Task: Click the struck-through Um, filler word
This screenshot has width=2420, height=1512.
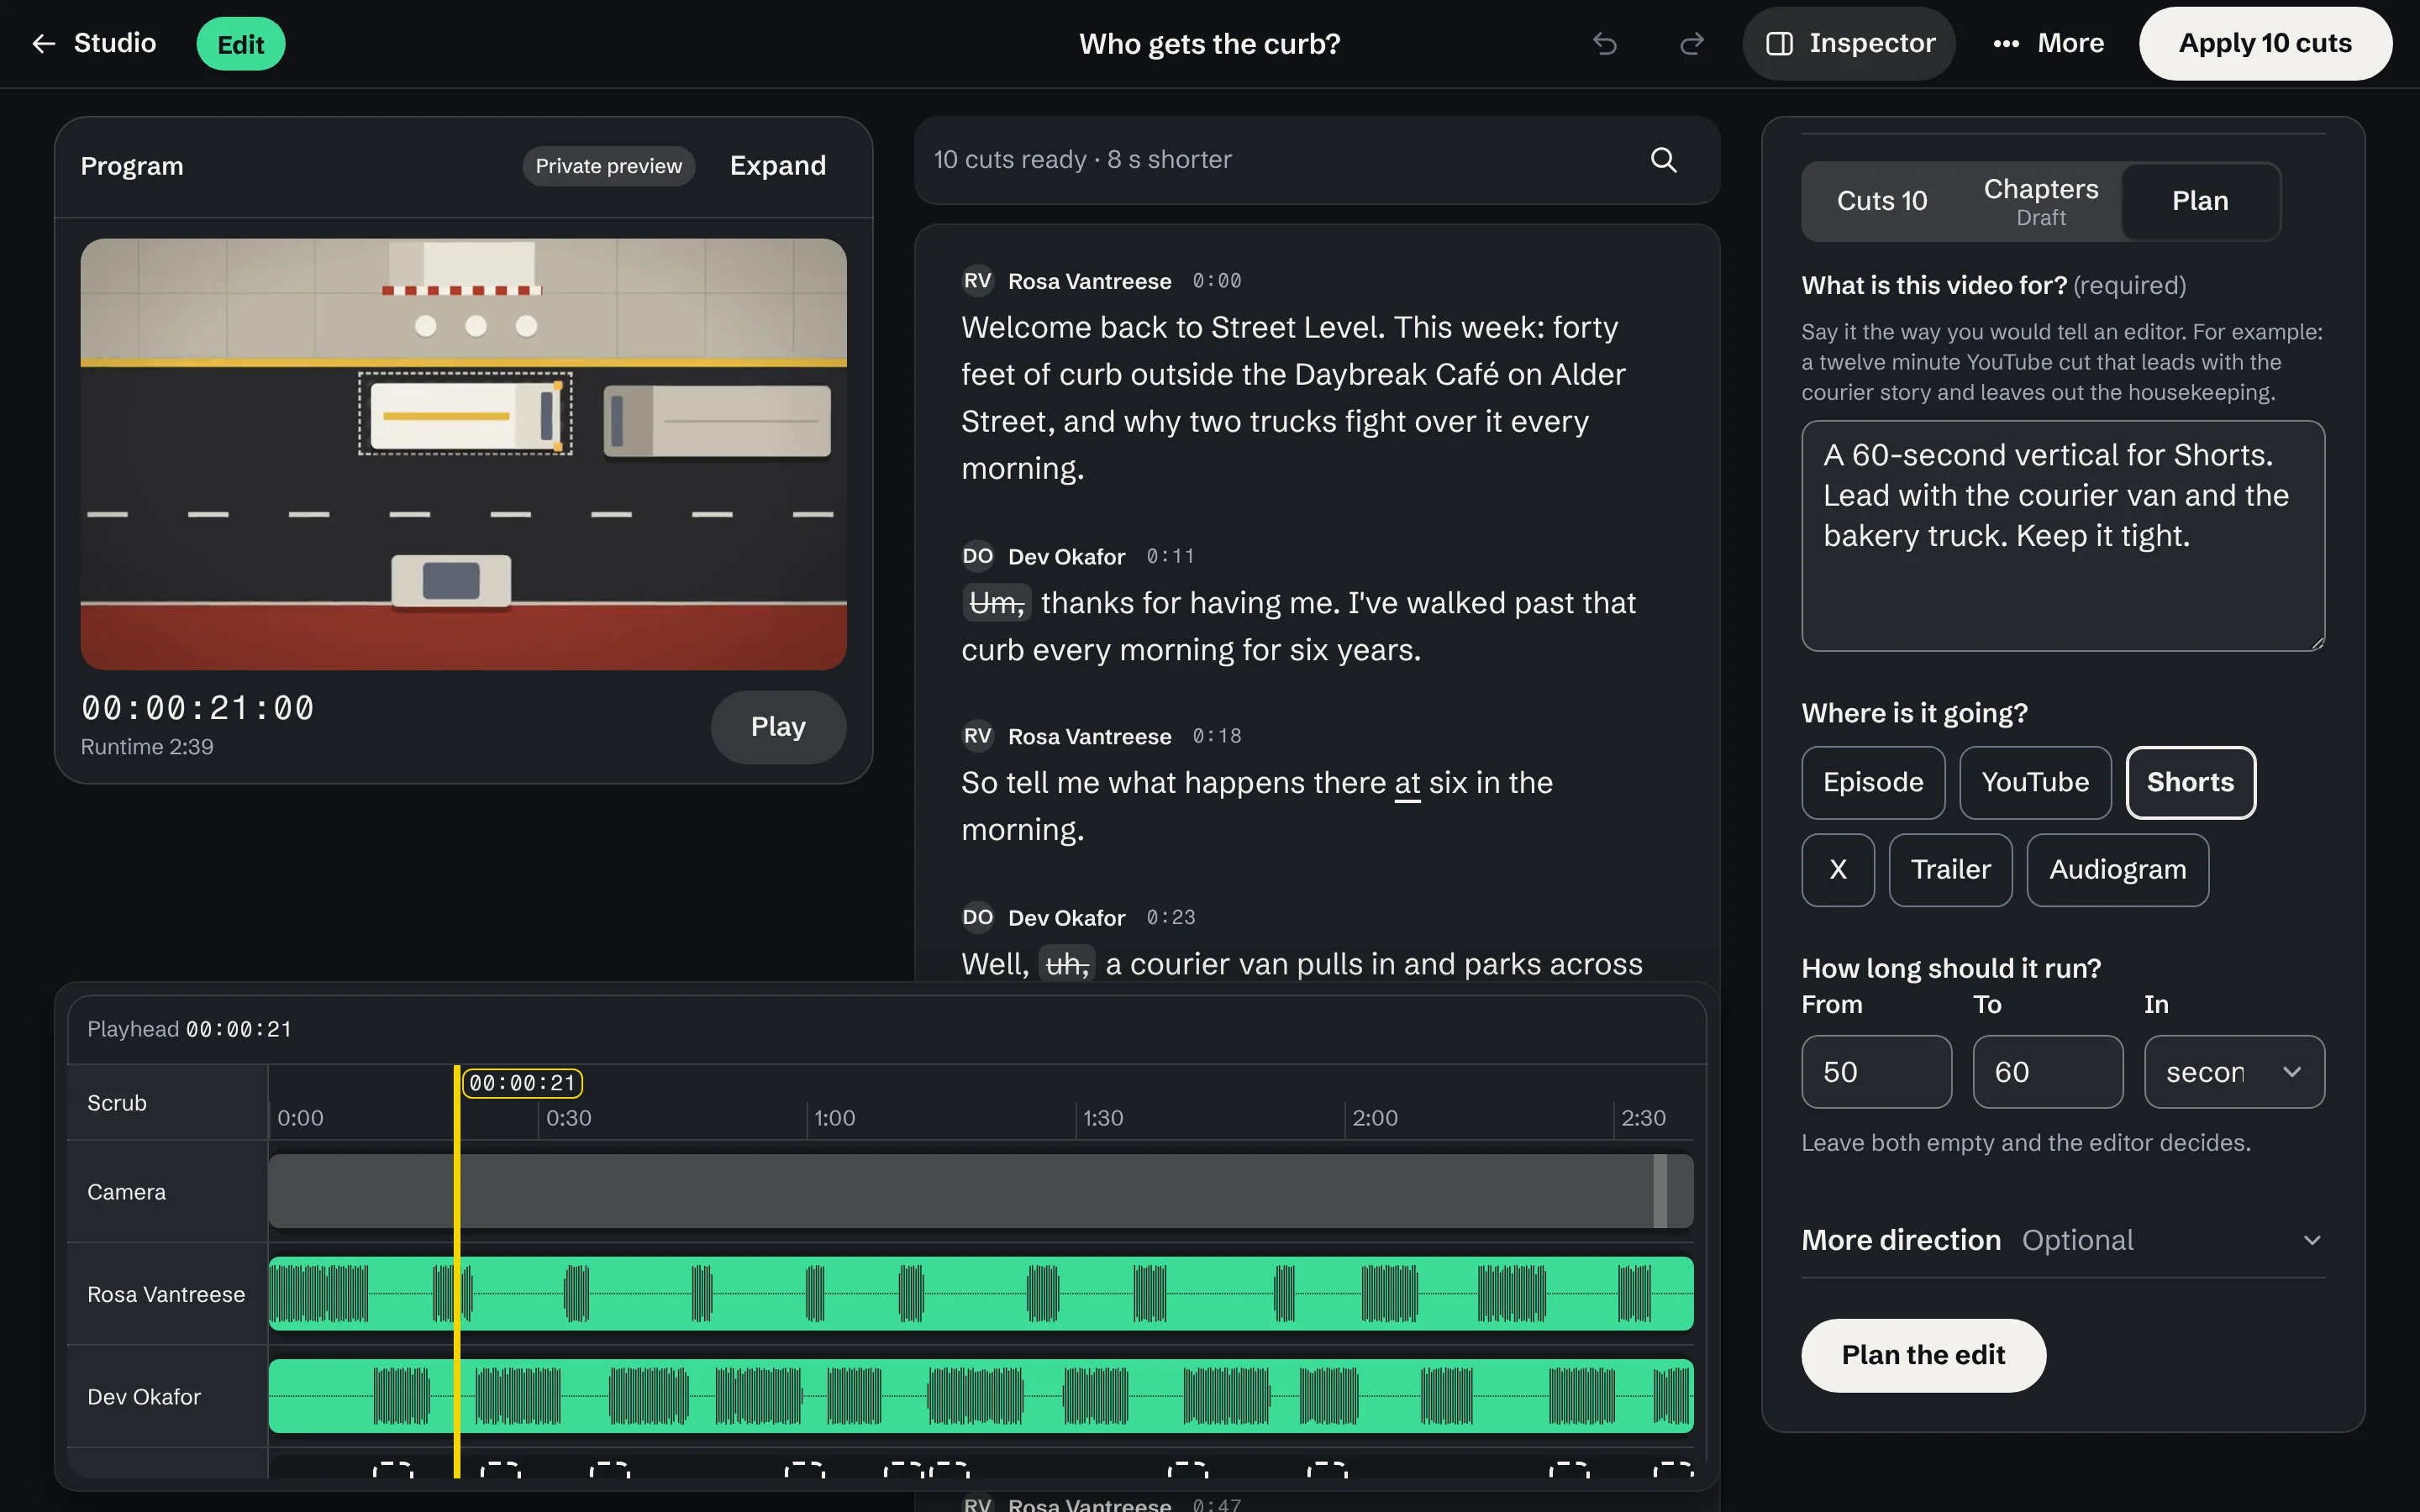Action: [997, 603]
